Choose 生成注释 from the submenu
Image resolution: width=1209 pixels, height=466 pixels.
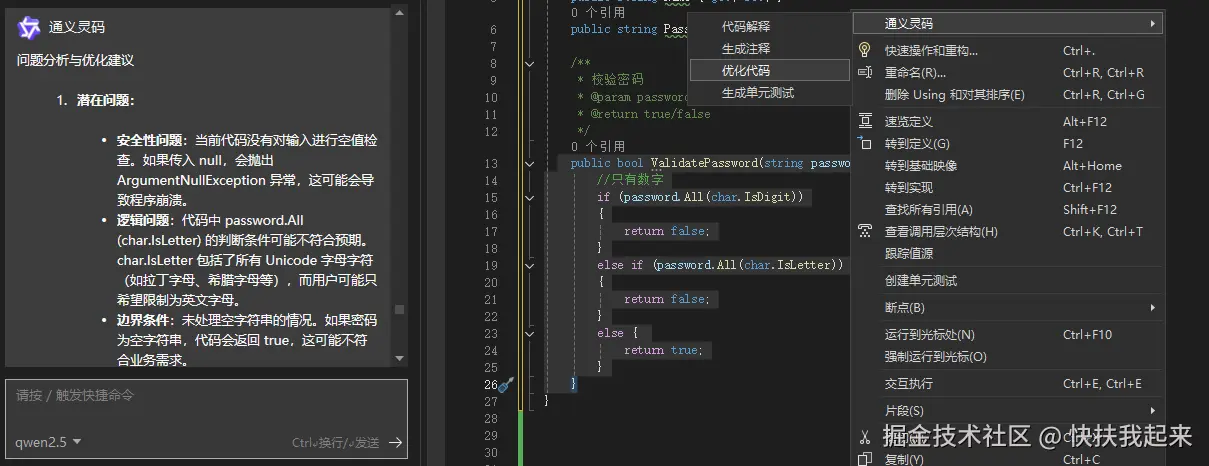[770, 48]
